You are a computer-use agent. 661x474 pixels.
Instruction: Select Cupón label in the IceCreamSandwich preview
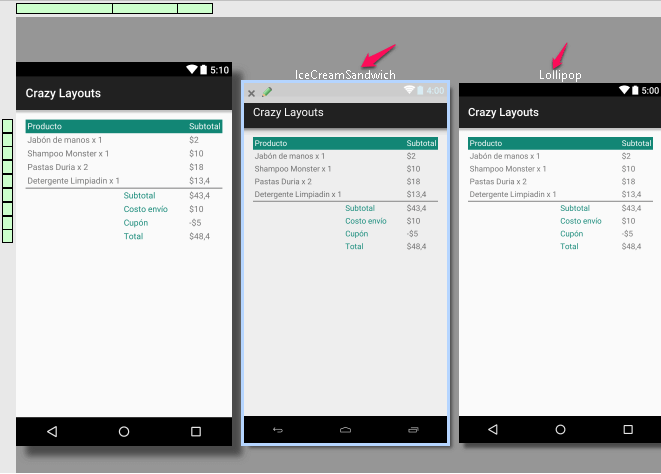357,234
